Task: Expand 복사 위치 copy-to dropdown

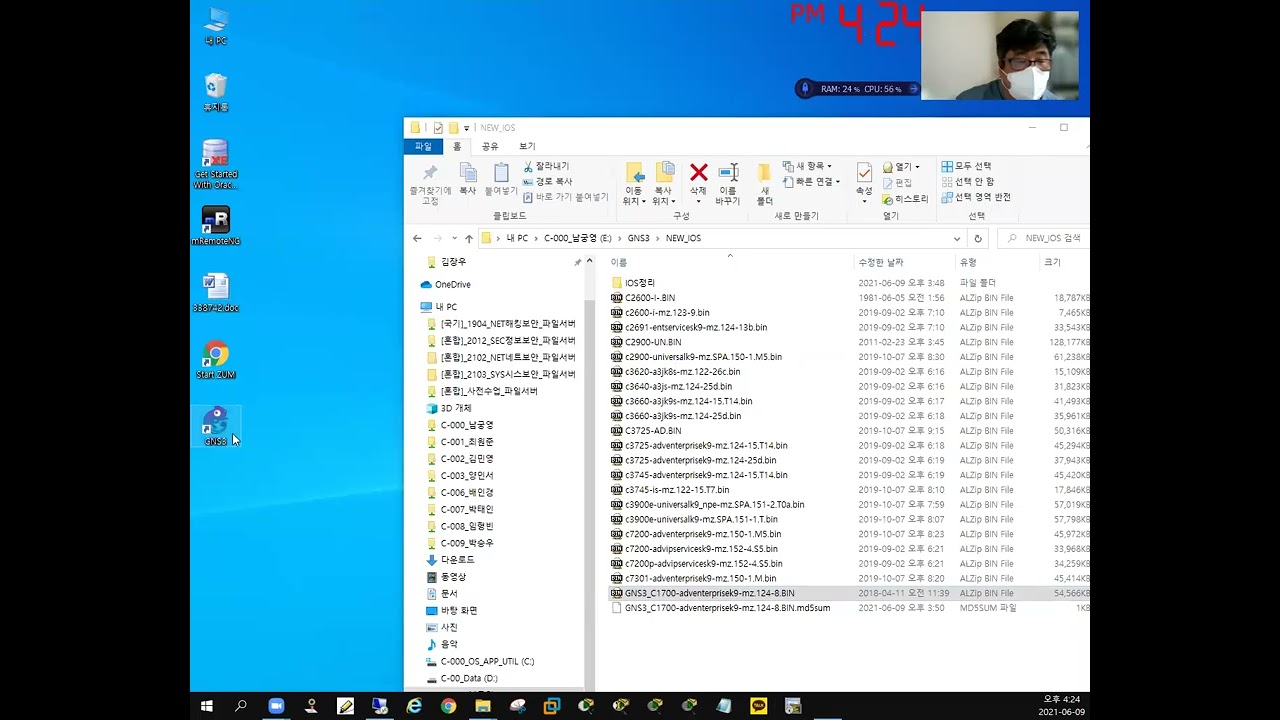Action: pos(664,195)
